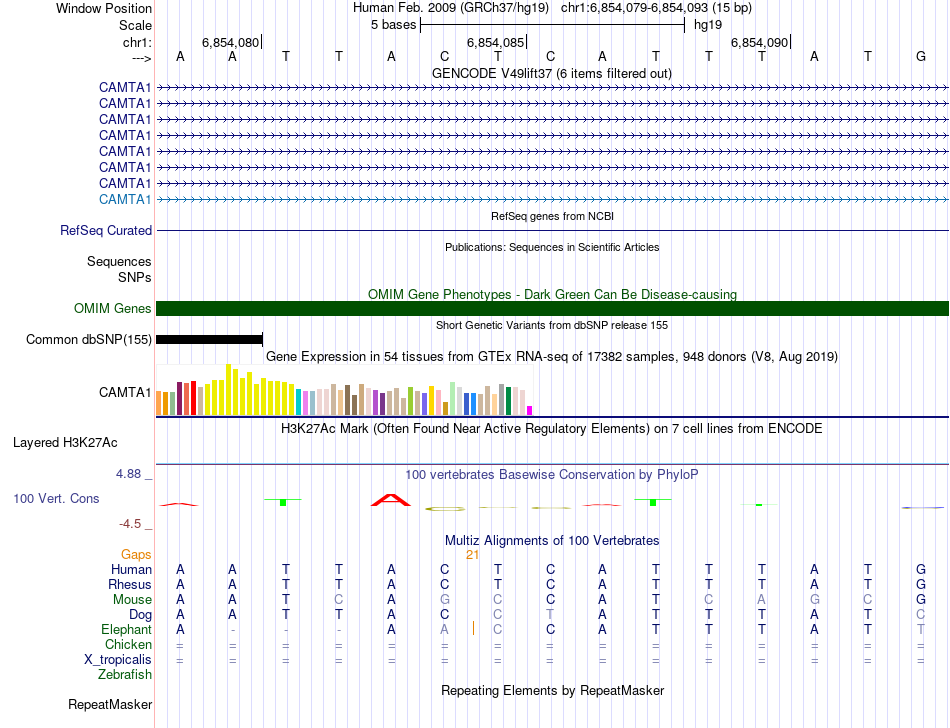Click the light blue CAMTA1 transcript label
This screenshot has width=950, height=728.
point(125,199)
